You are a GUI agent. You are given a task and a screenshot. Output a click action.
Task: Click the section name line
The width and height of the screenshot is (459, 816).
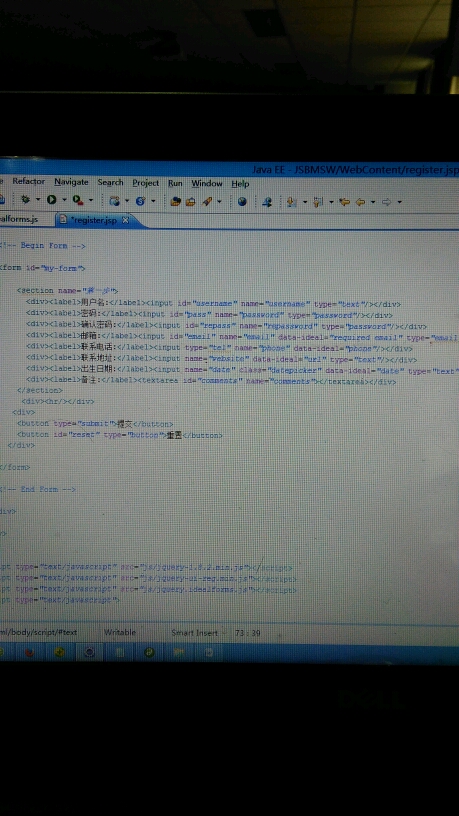tap(68, 291)
